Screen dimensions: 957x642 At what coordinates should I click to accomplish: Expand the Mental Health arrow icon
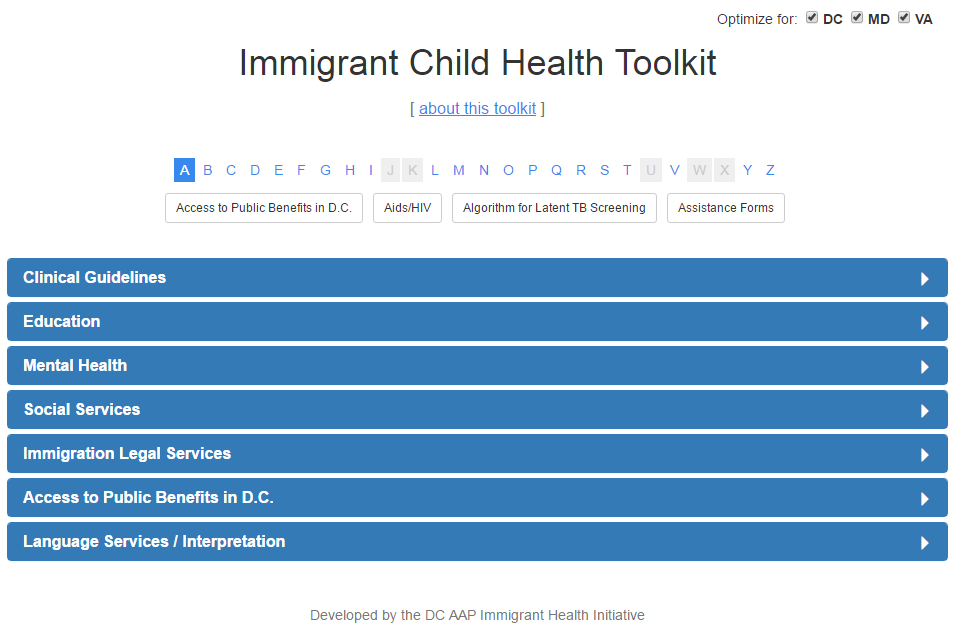(925, 367)
